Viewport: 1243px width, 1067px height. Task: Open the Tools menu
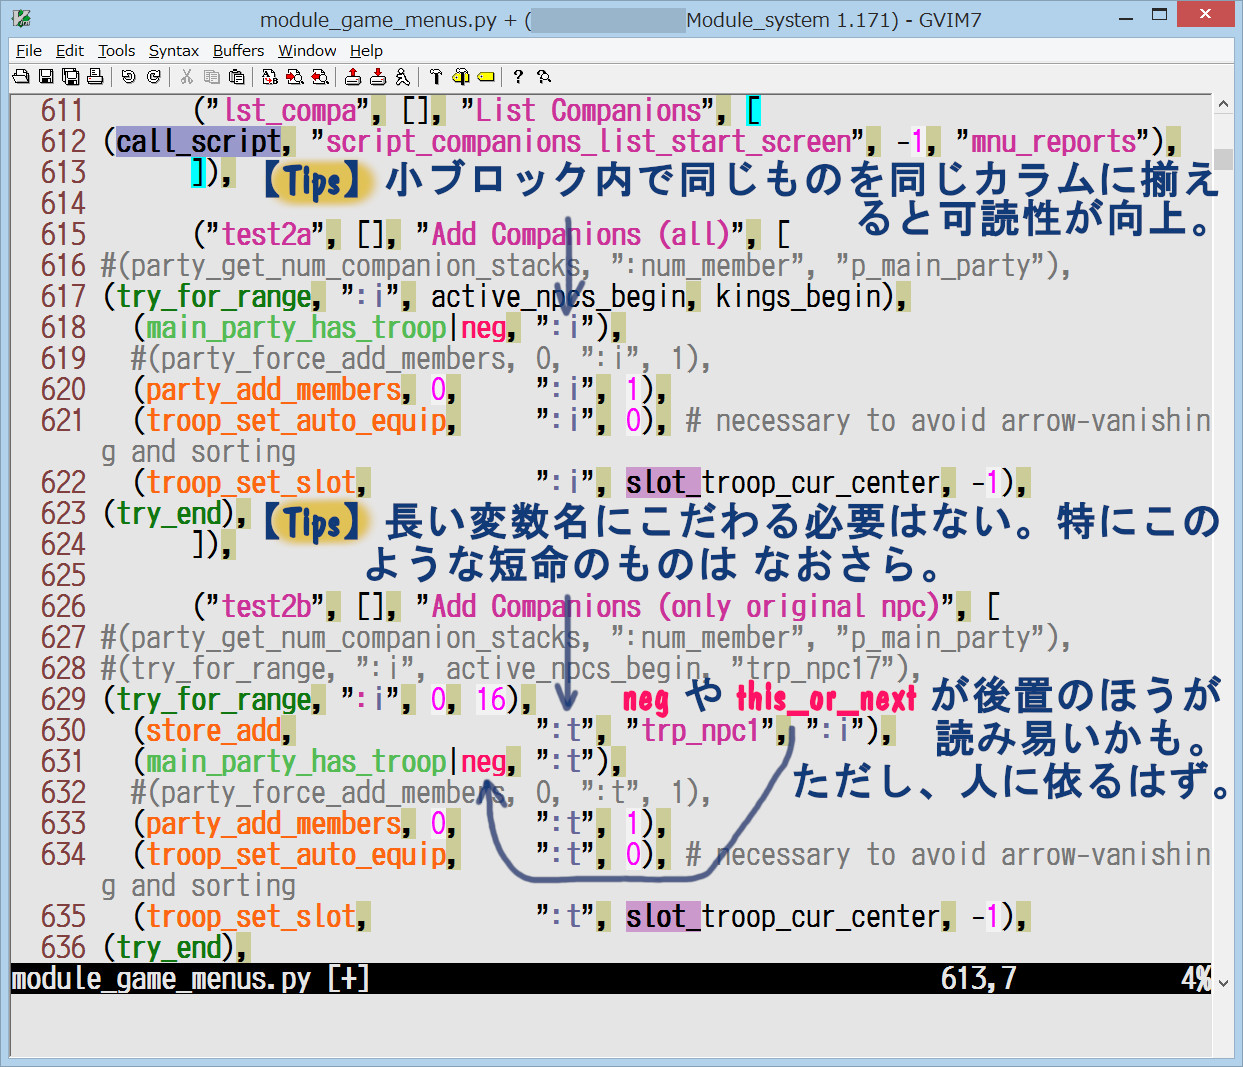[116, 50]
